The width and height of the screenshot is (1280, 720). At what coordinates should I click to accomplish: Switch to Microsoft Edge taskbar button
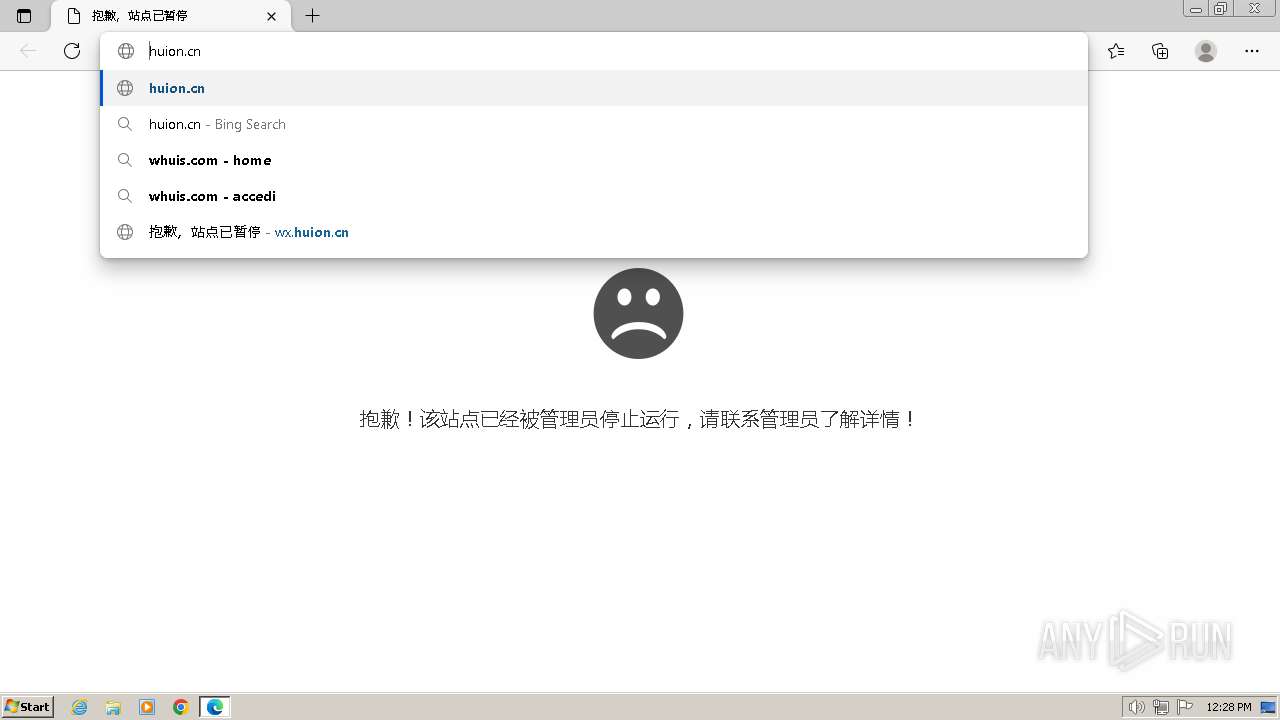(215, 707)
